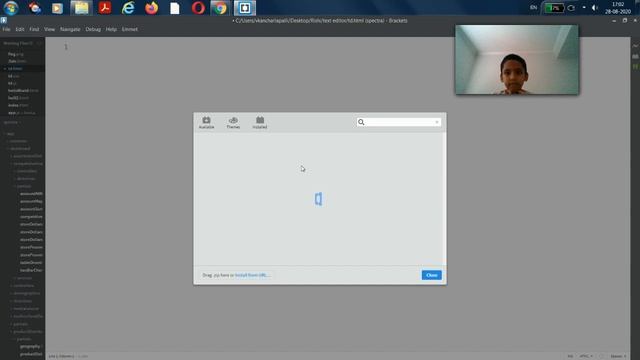Click the green icon in Brackets right toolbar
This screenshot has height=360, width=640.
coord(635,67)
